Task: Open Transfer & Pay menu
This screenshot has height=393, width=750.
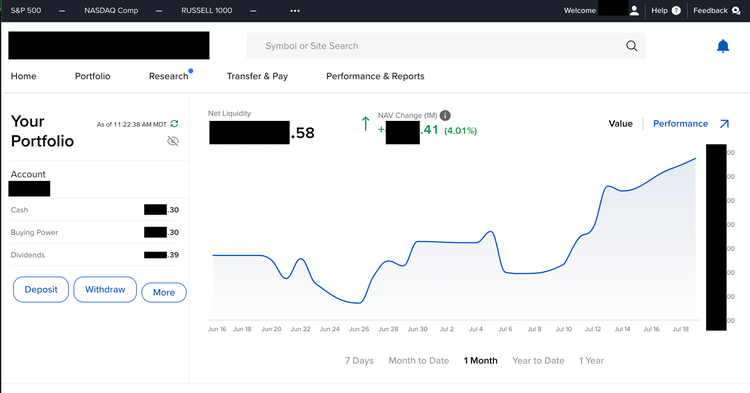Action: (x=257, y=76)
